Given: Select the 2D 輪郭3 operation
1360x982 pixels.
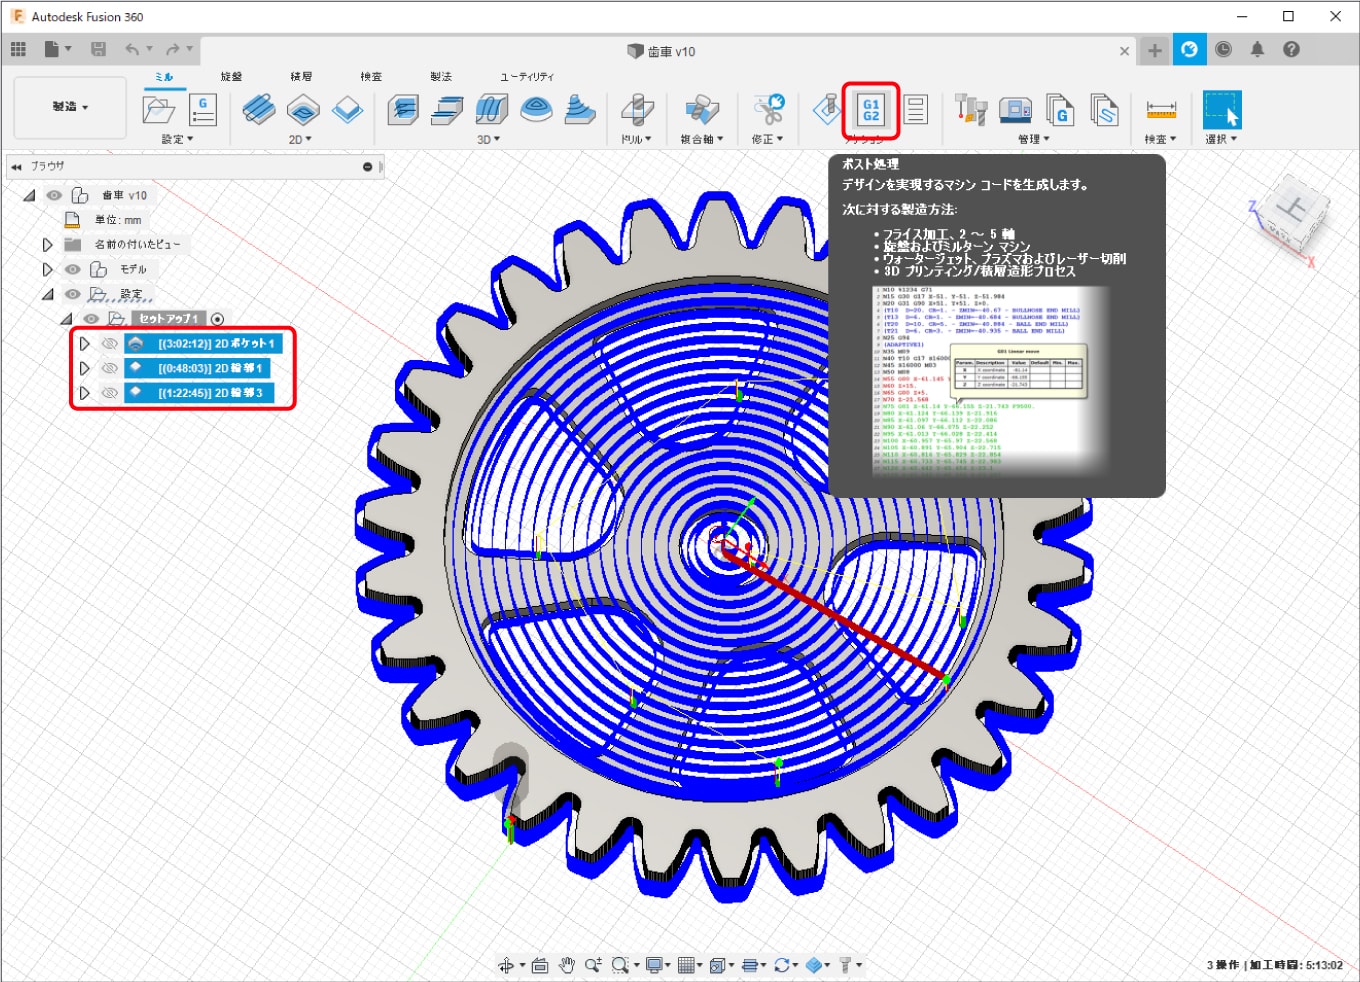Looking at the screenshot, I should (210, 393).
